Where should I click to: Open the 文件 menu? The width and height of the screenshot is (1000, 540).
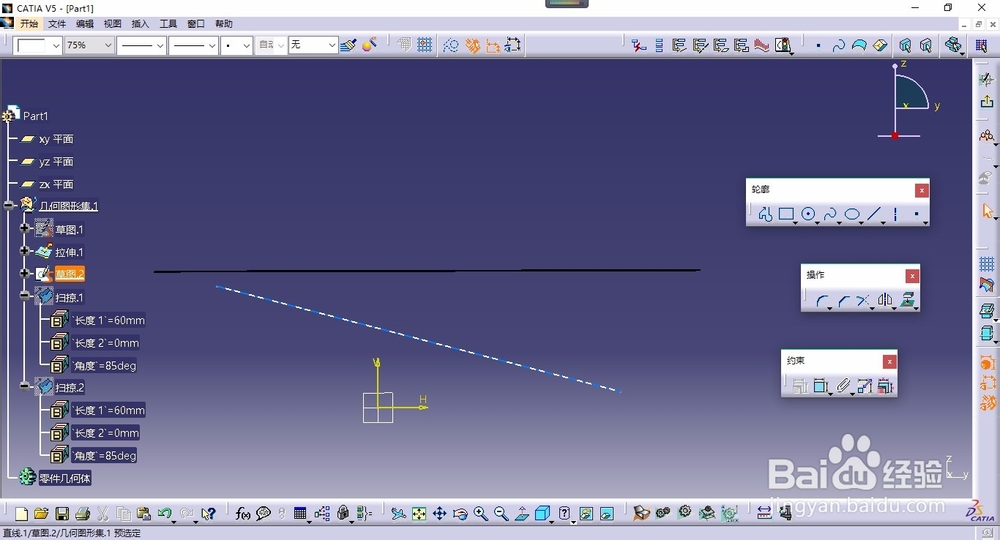click(57, 24)
